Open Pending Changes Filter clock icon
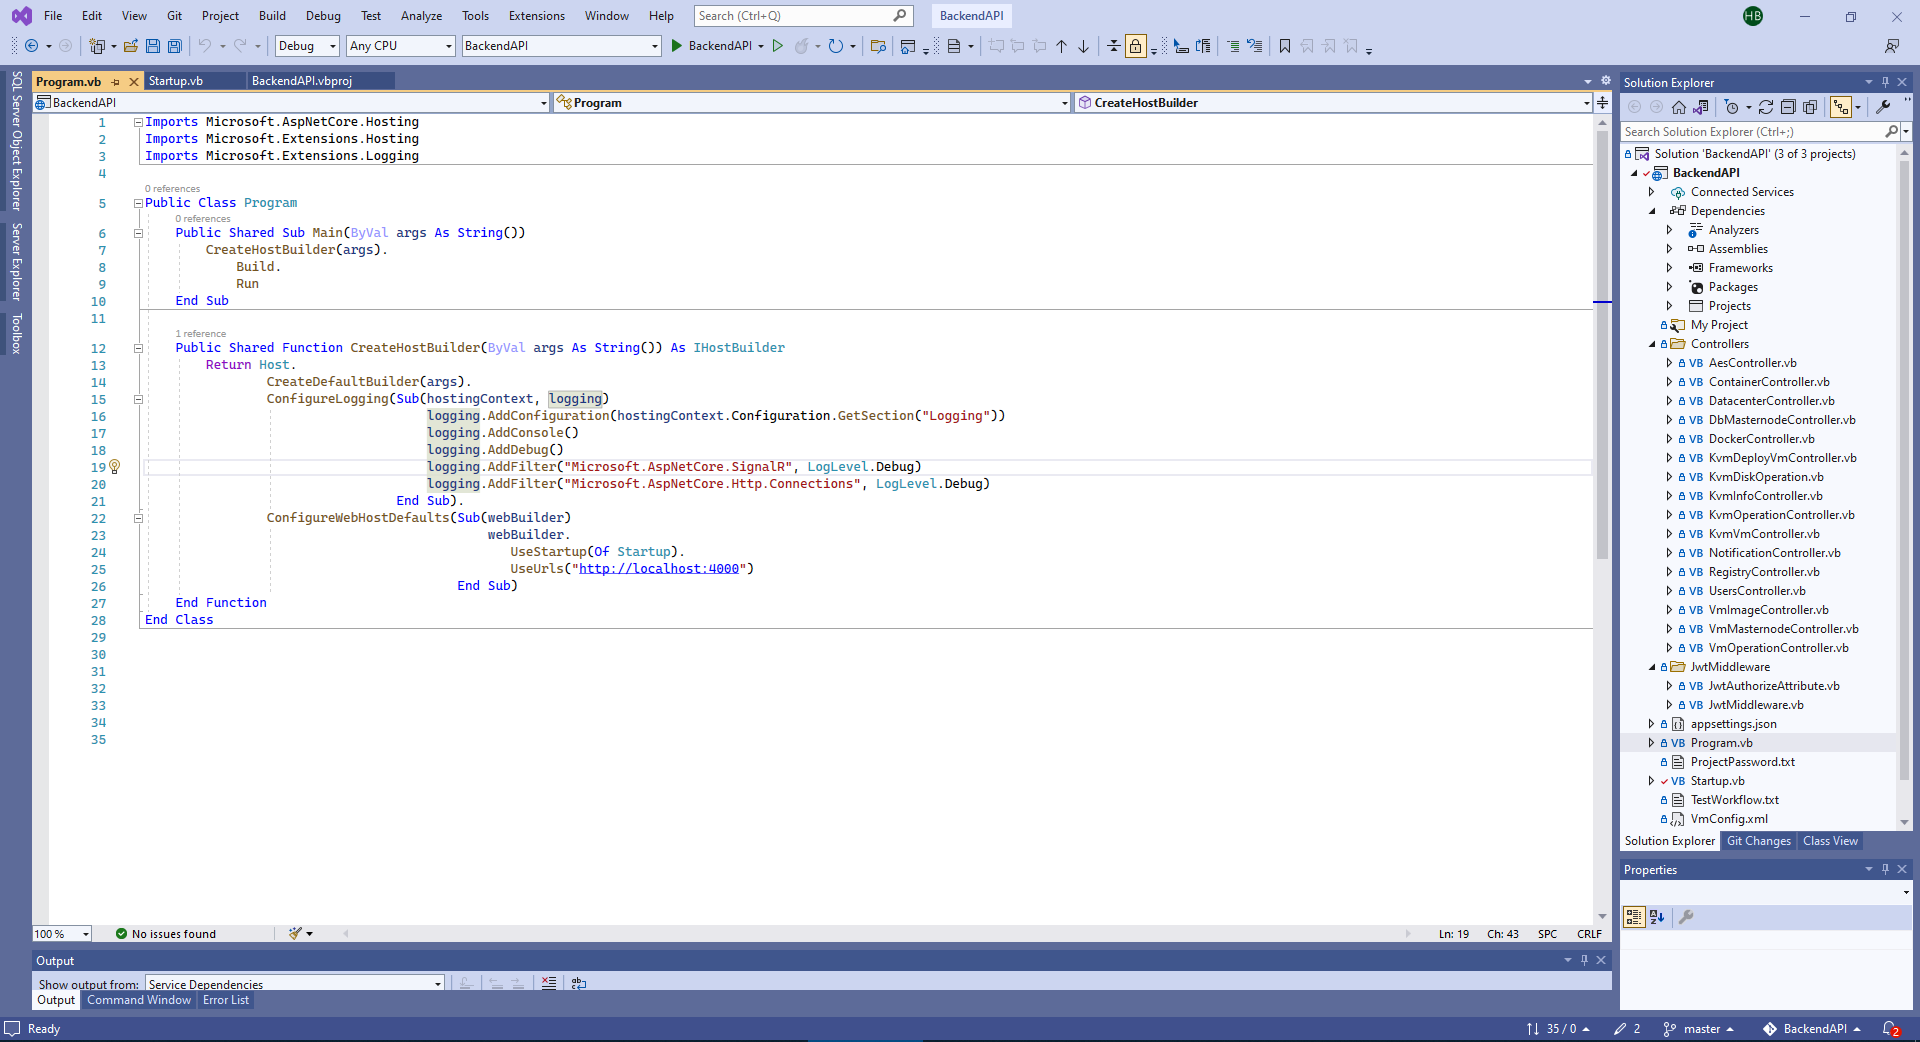 click(x=1732, y=107)
